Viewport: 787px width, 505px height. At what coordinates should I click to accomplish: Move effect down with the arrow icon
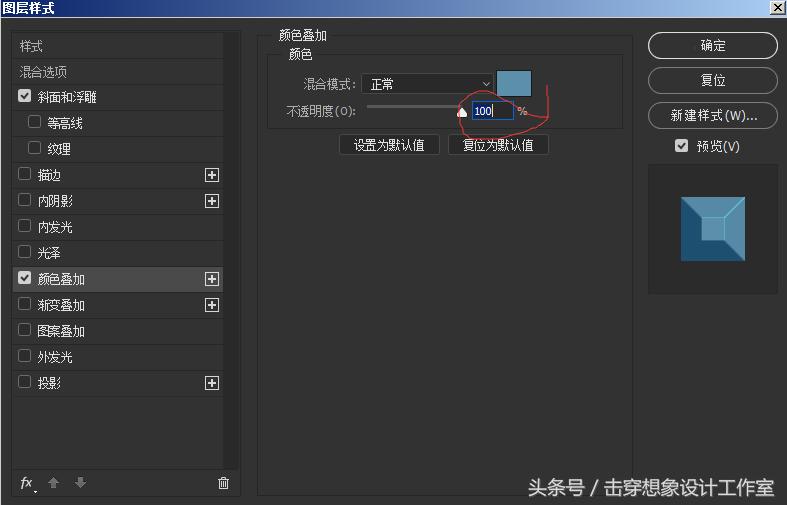point(80,483)
